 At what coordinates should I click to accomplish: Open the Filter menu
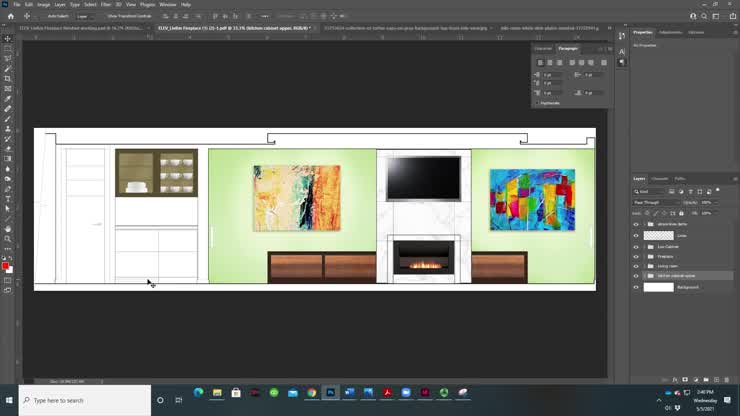coord(106,5)
